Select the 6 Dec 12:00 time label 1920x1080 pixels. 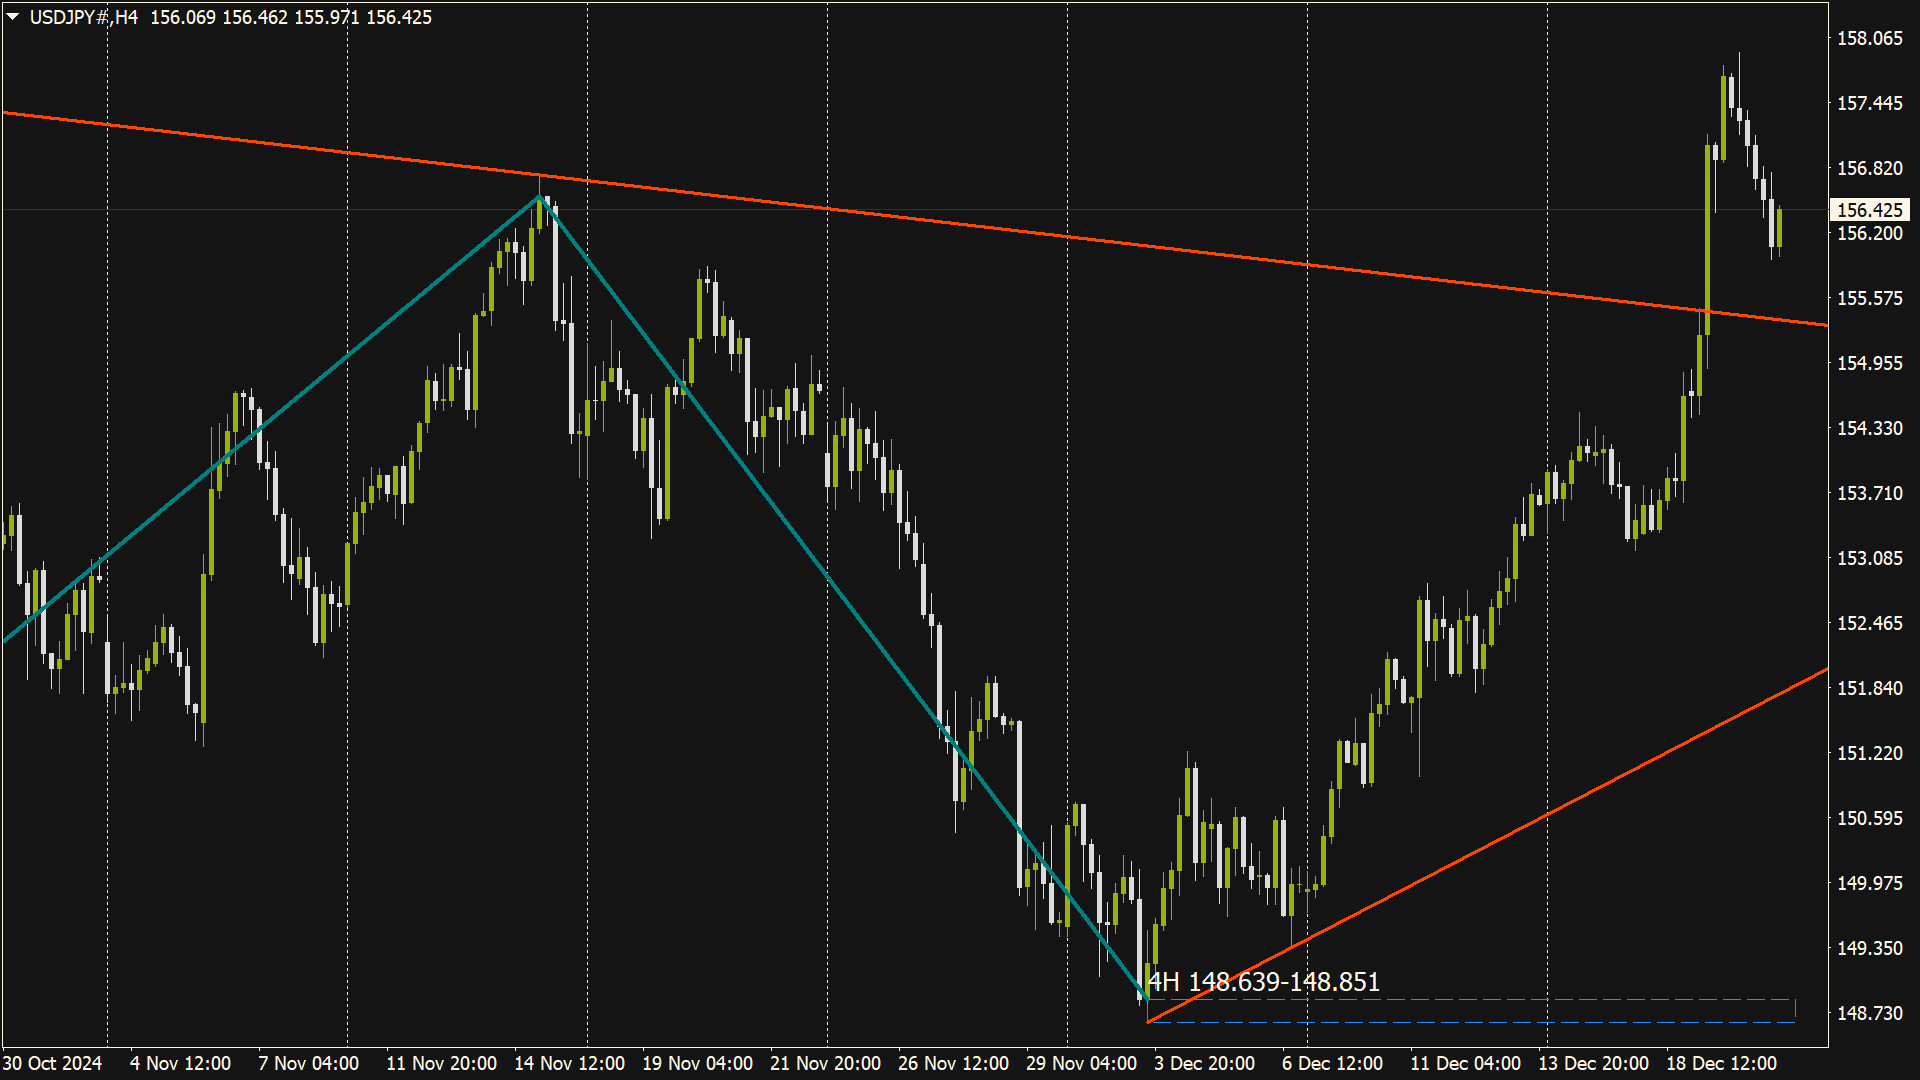[1333, 1063]
